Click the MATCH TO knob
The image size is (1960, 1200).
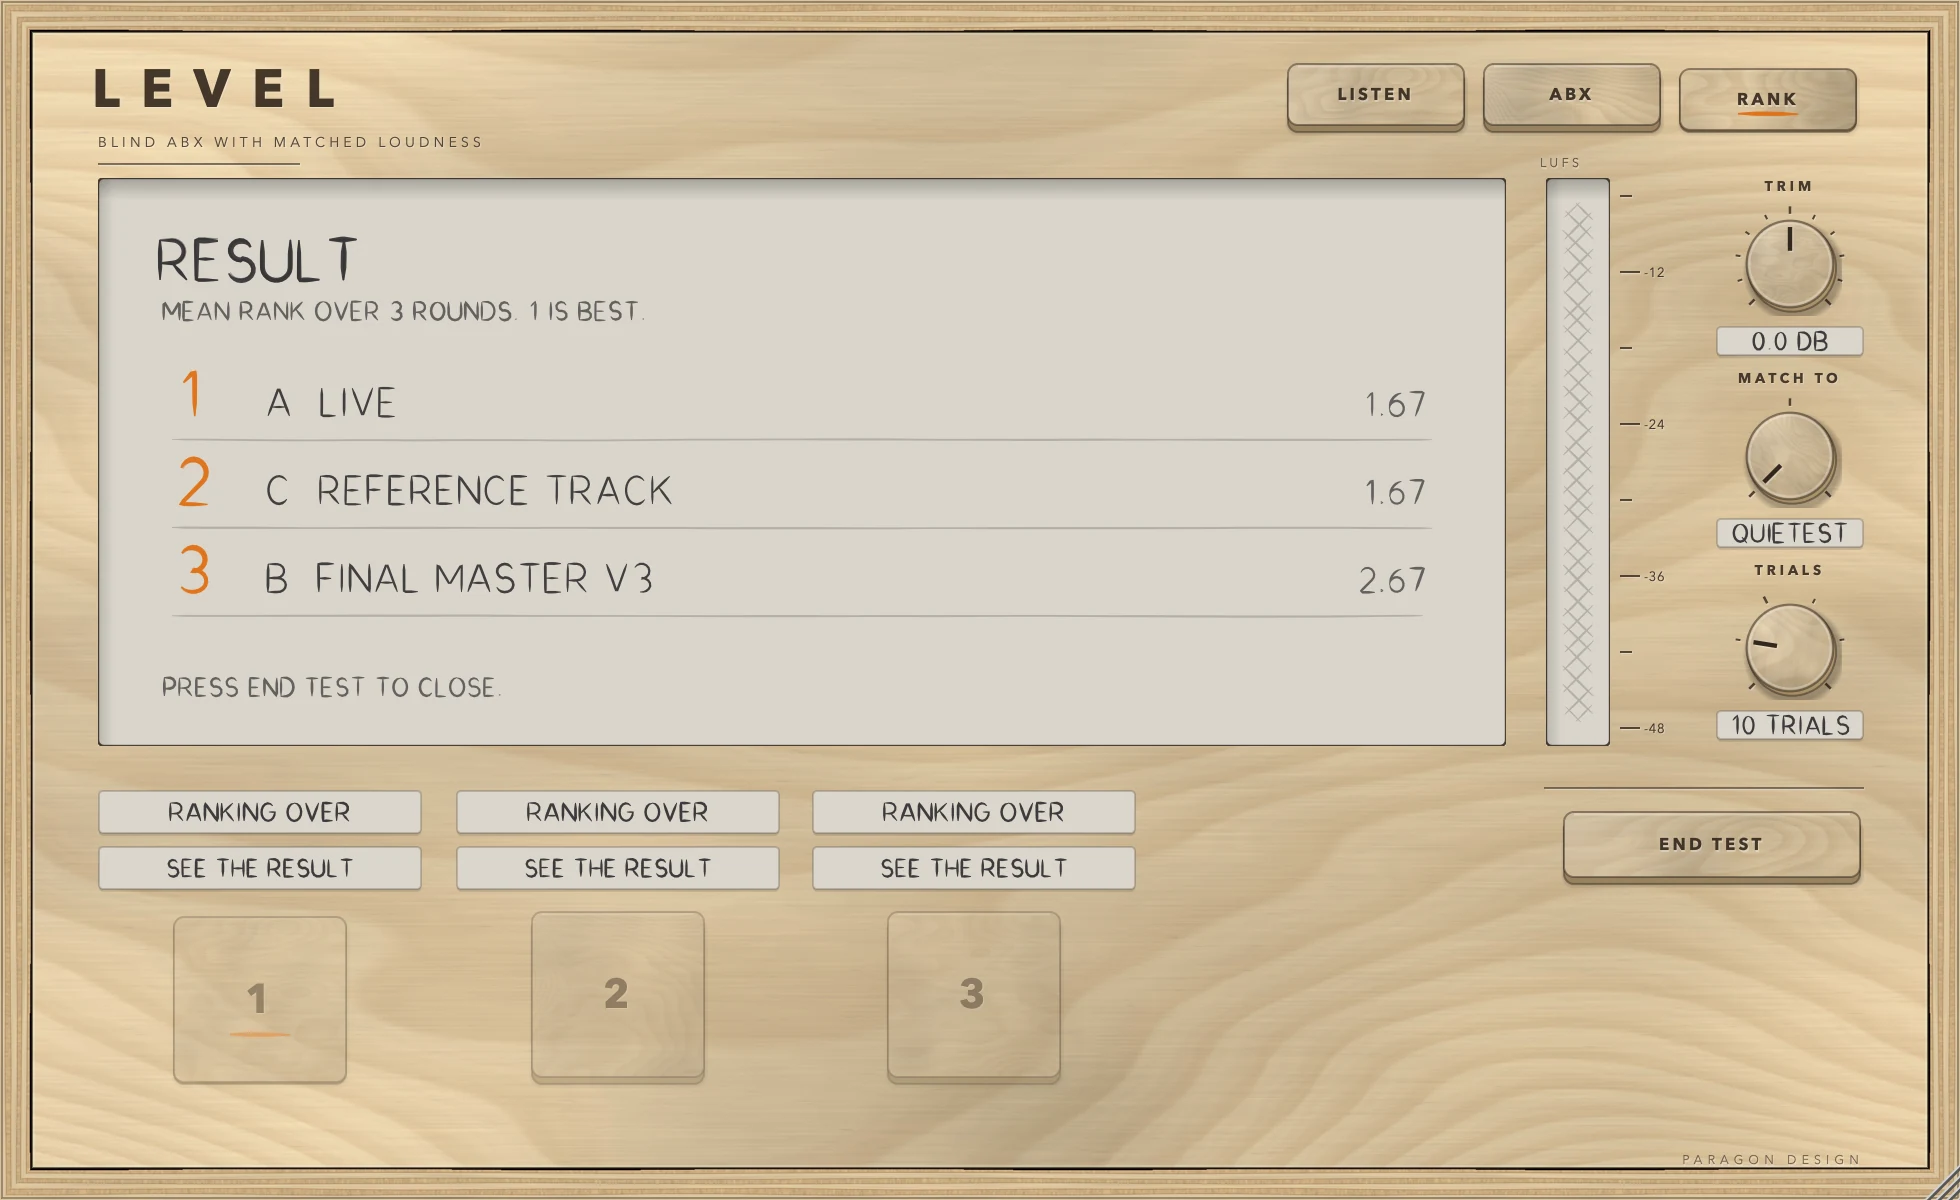pyautogui.click(x=1789, y=457)
